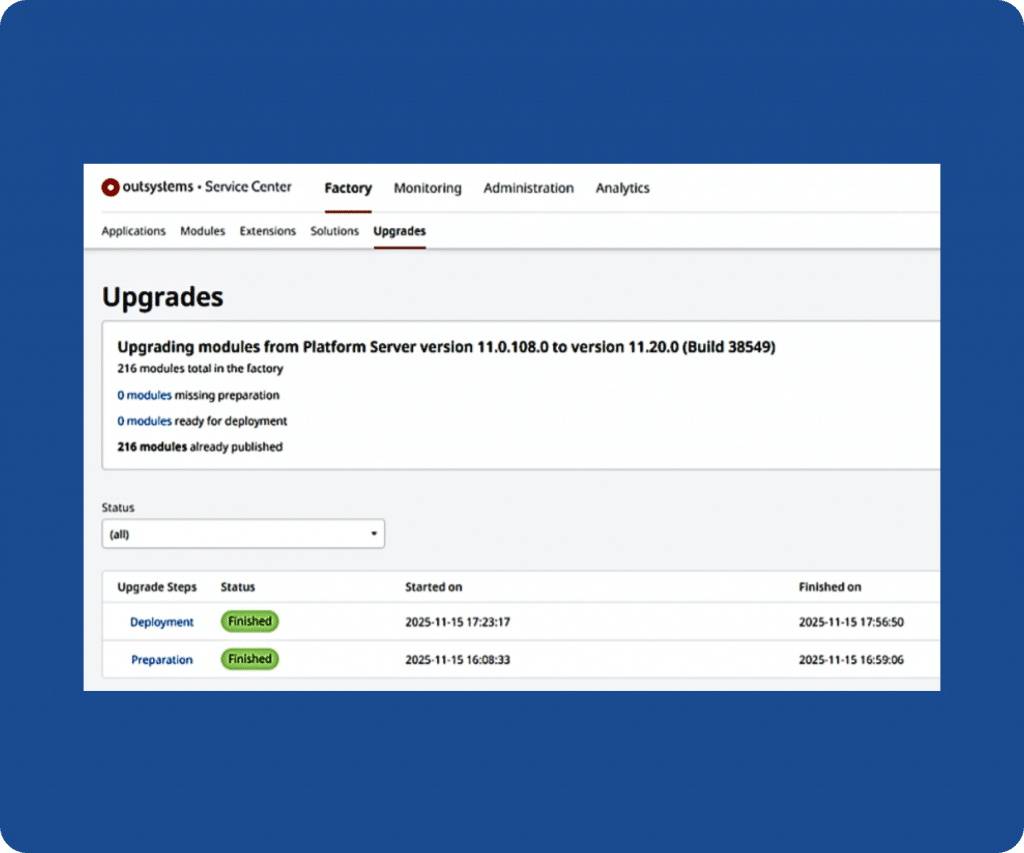Click '216 modules total in the factory' text

tap(200, 368)
